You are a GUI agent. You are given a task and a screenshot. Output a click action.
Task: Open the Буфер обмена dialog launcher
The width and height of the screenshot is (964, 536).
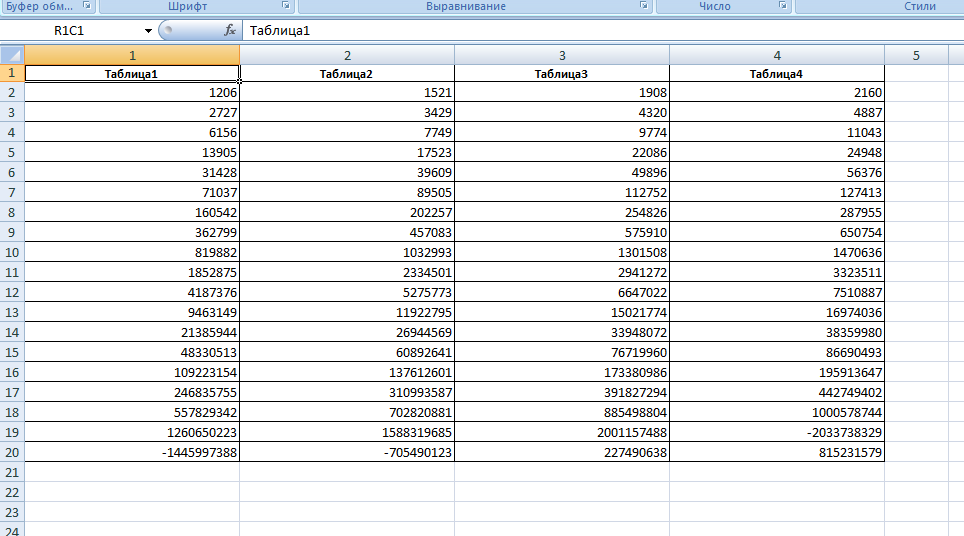(x=88, y=6)
